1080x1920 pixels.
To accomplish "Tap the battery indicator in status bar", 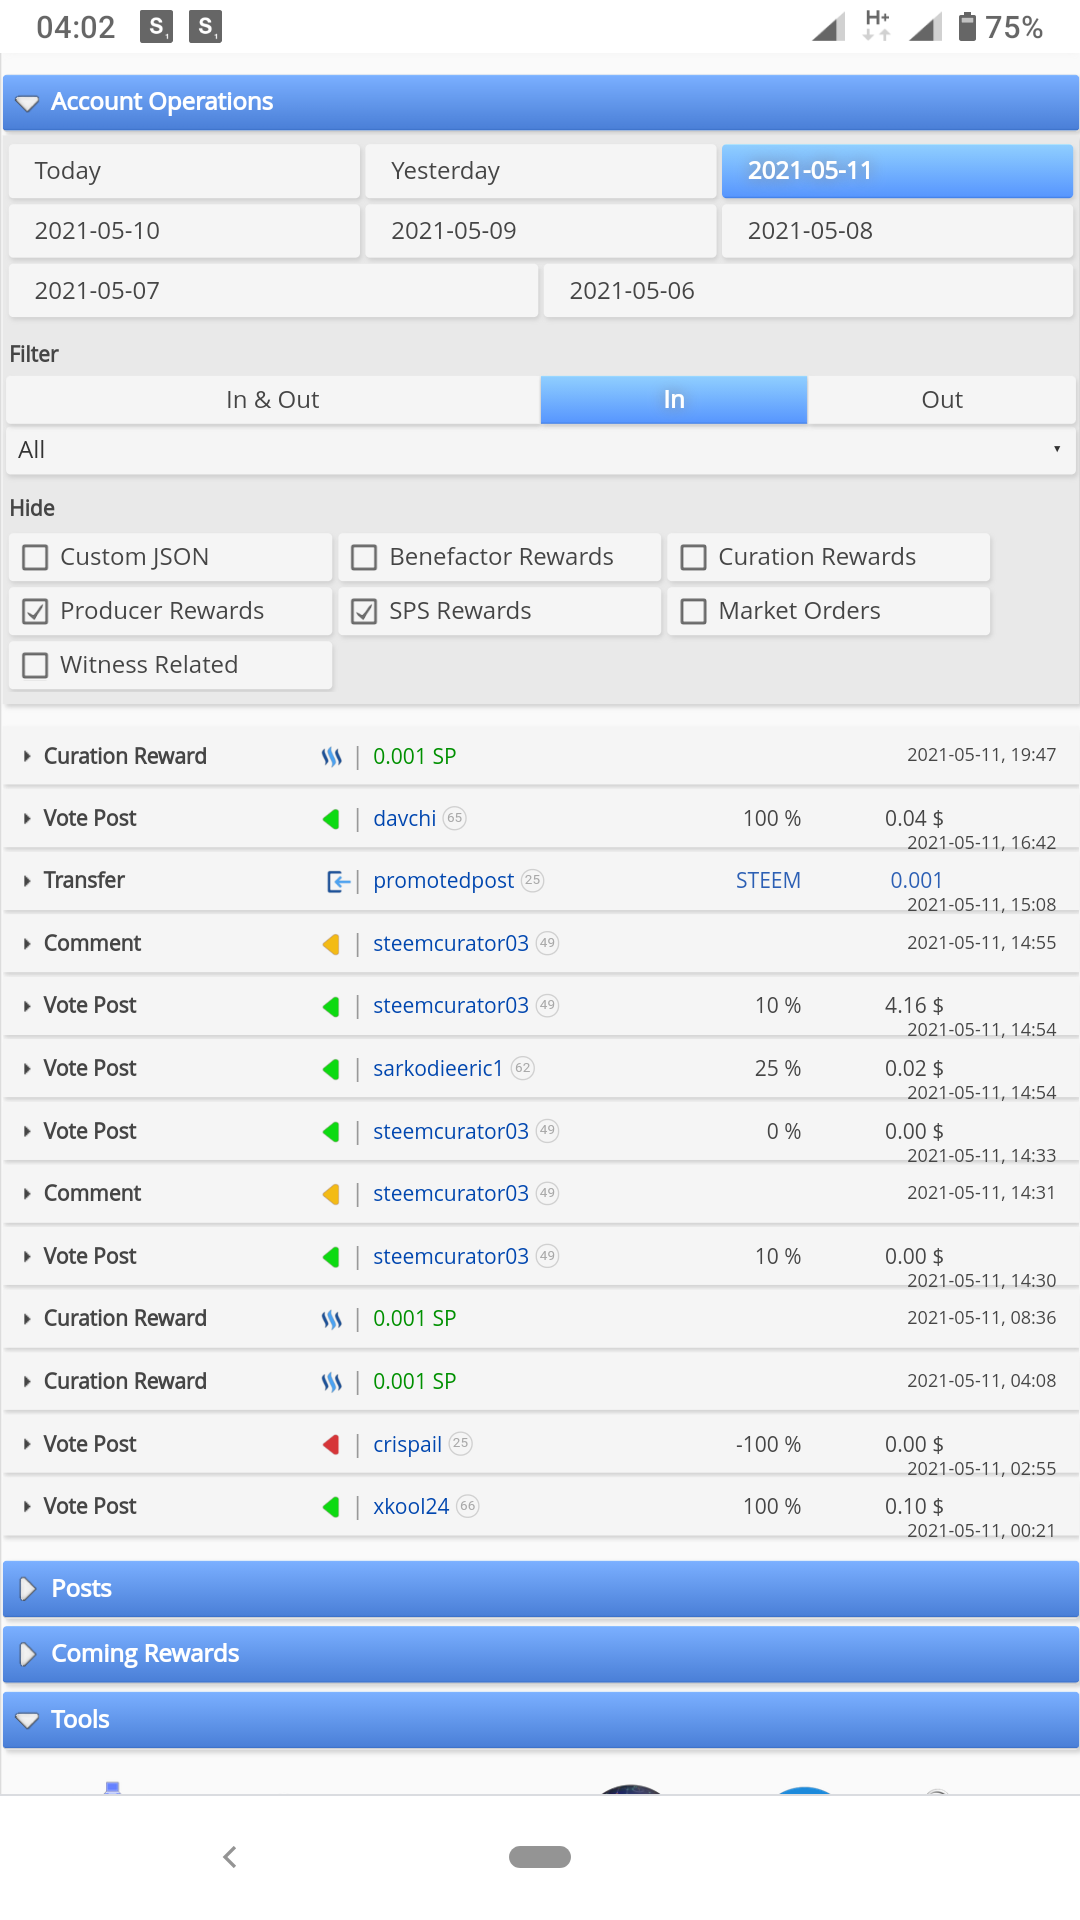I will 967,27.
